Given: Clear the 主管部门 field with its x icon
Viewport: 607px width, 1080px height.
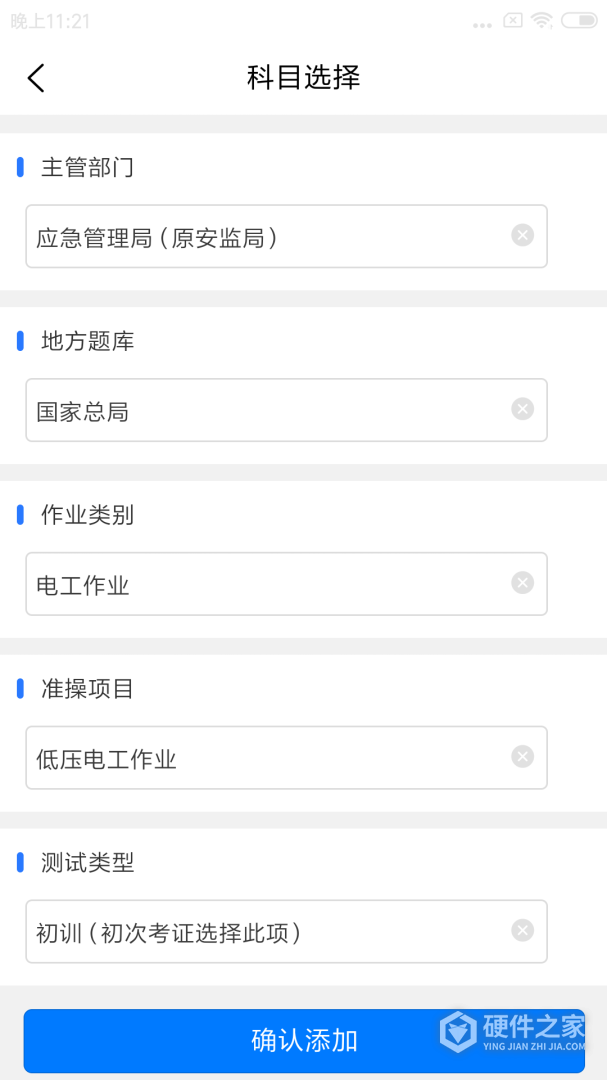Looking at the screenshot, I should [x=522, y=235].
